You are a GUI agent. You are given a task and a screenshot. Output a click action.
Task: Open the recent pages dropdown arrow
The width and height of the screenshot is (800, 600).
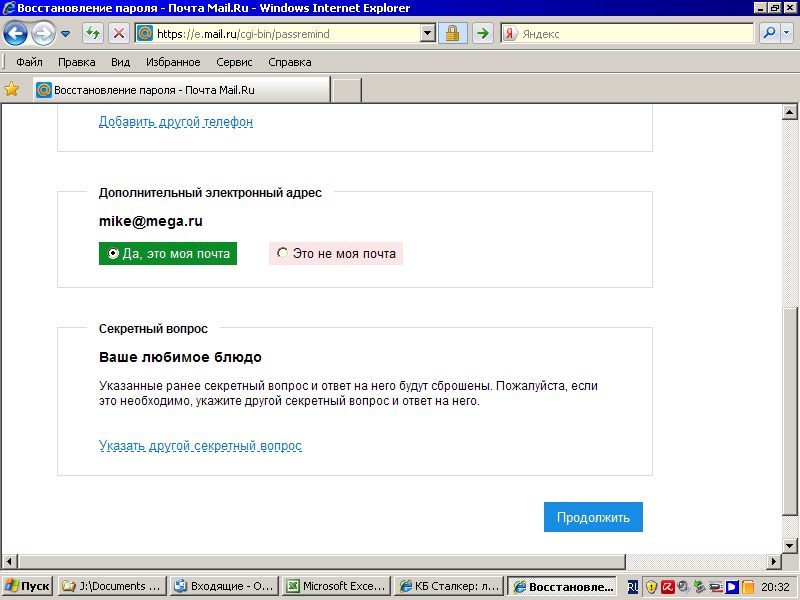coord(66,33)
